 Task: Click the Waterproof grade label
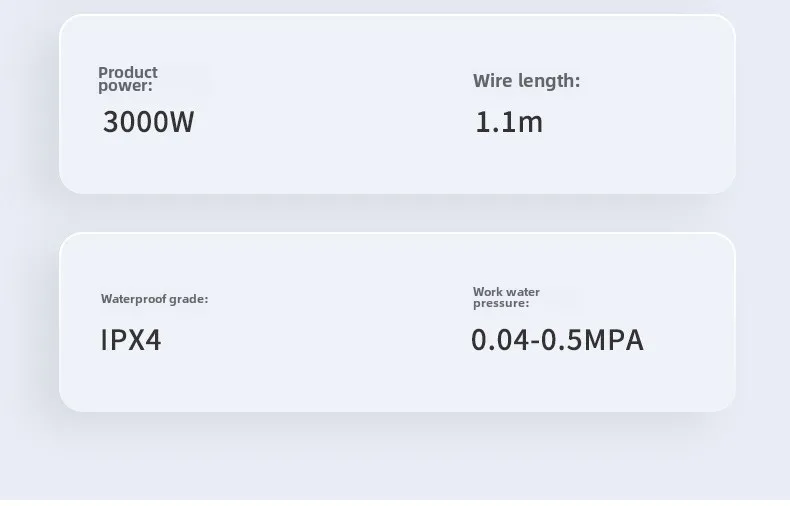coord(154,299)
